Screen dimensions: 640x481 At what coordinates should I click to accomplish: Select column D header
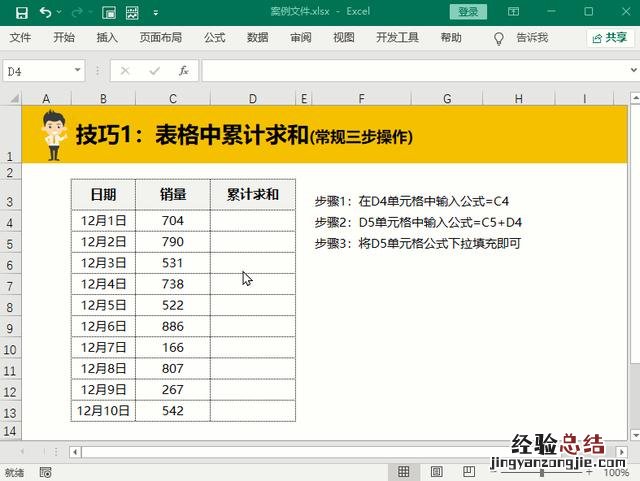pyautogui.click(x=252, y=99)
